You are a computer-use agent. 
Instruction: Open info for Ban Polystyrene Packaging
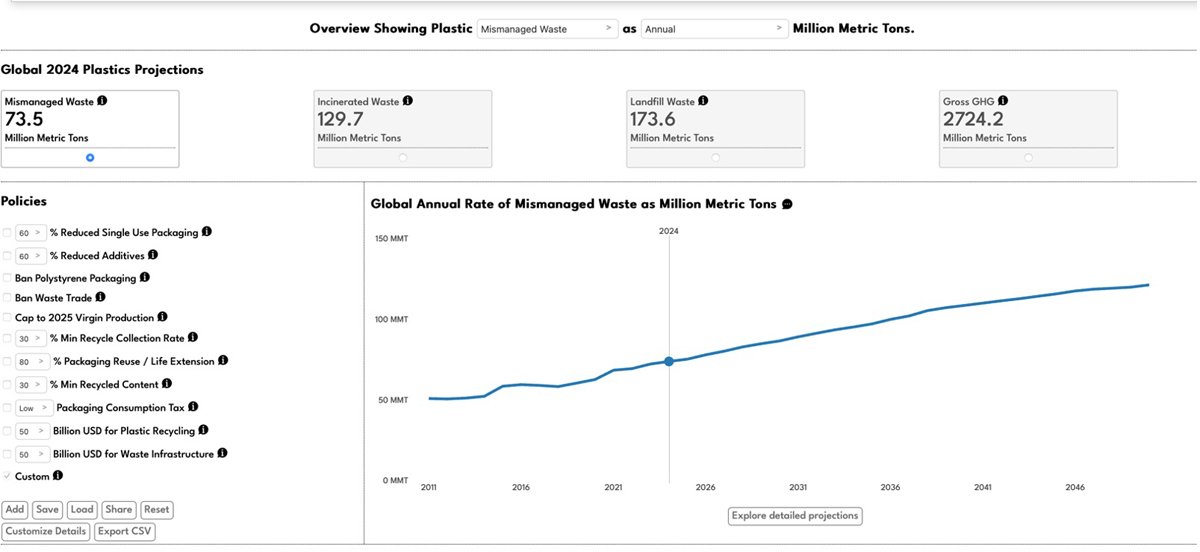coord(144,277)
